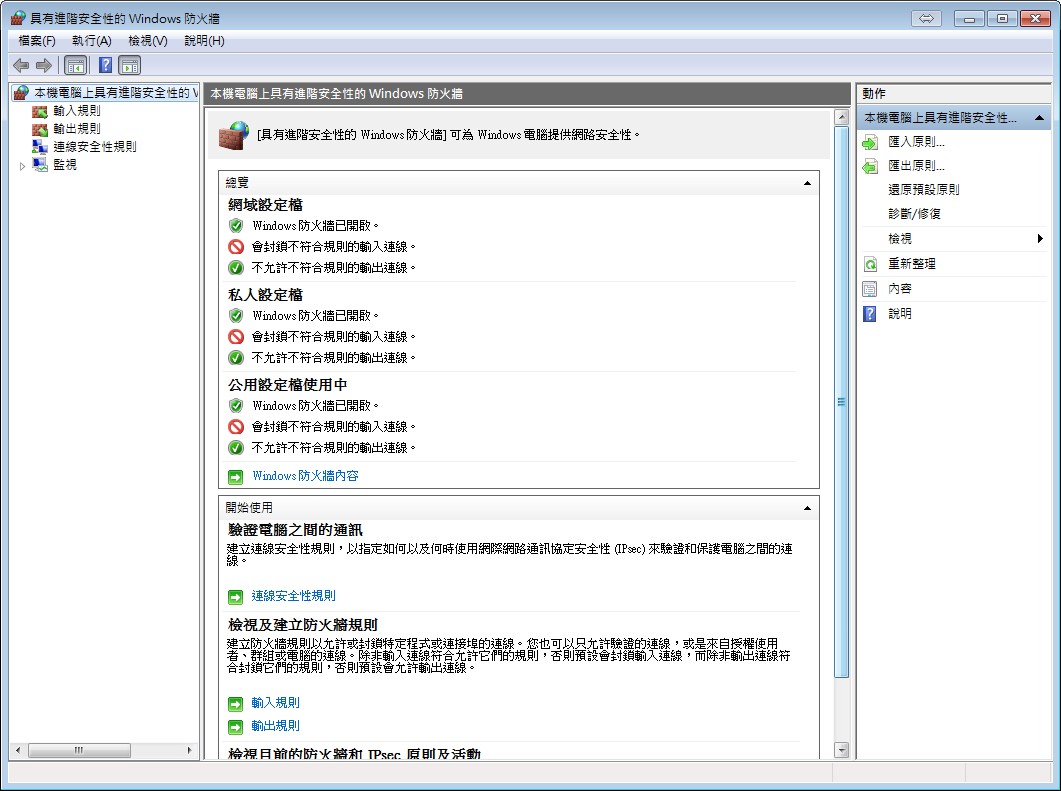This screenshot has width=1061, height=791.
Task: Collapse the 總覽 section
Action: tap(807, 183)
